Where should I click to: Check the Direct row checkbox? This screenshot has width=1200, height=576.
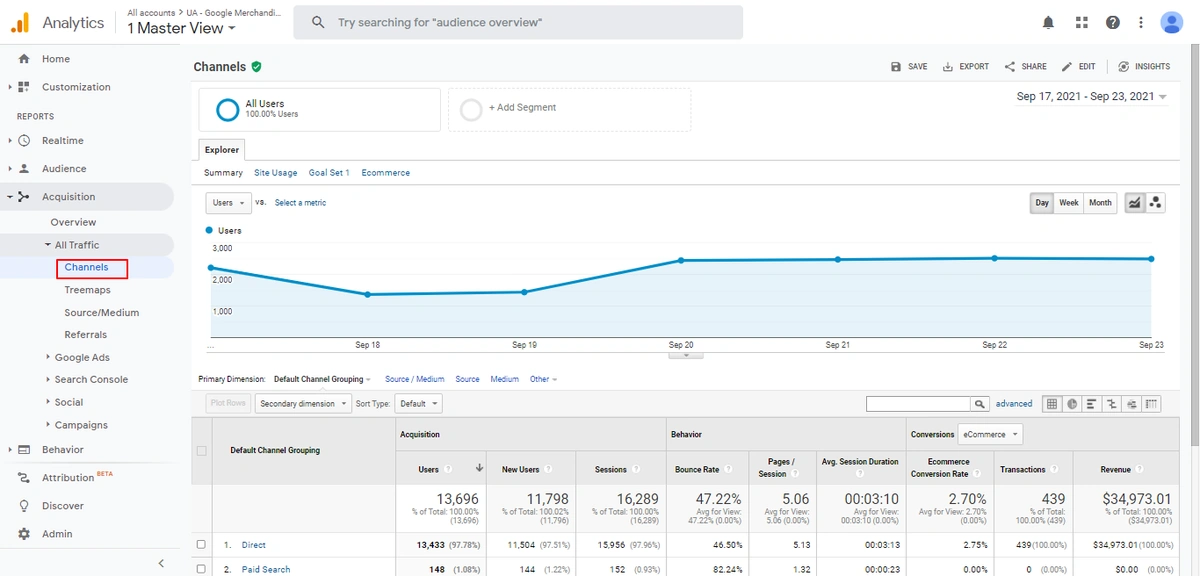201,544
